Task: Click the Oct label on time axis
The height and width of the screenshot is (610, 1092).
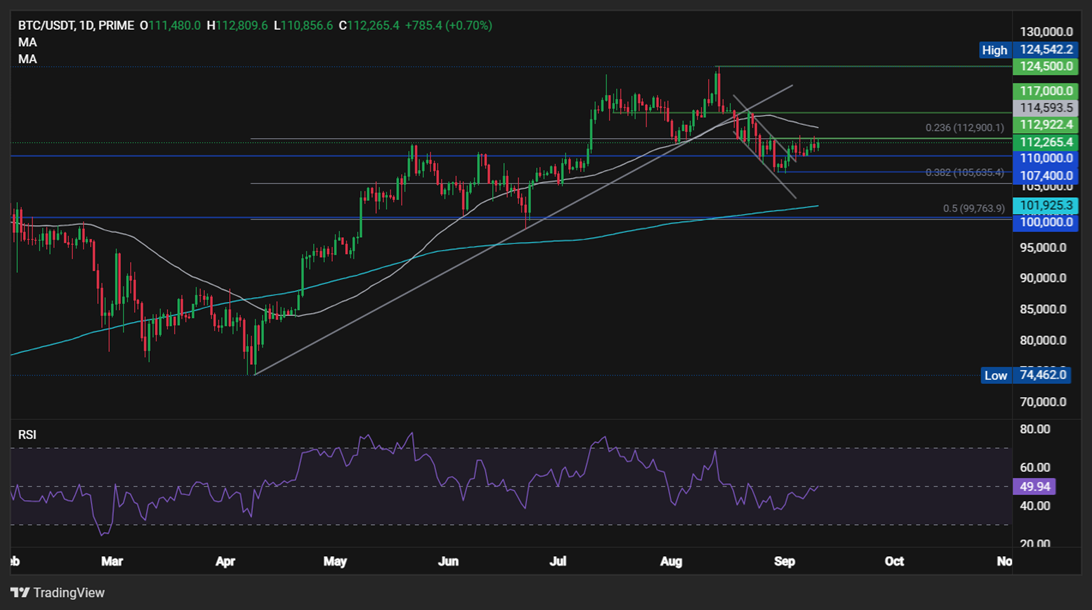Action: click(x=894, y=561)
